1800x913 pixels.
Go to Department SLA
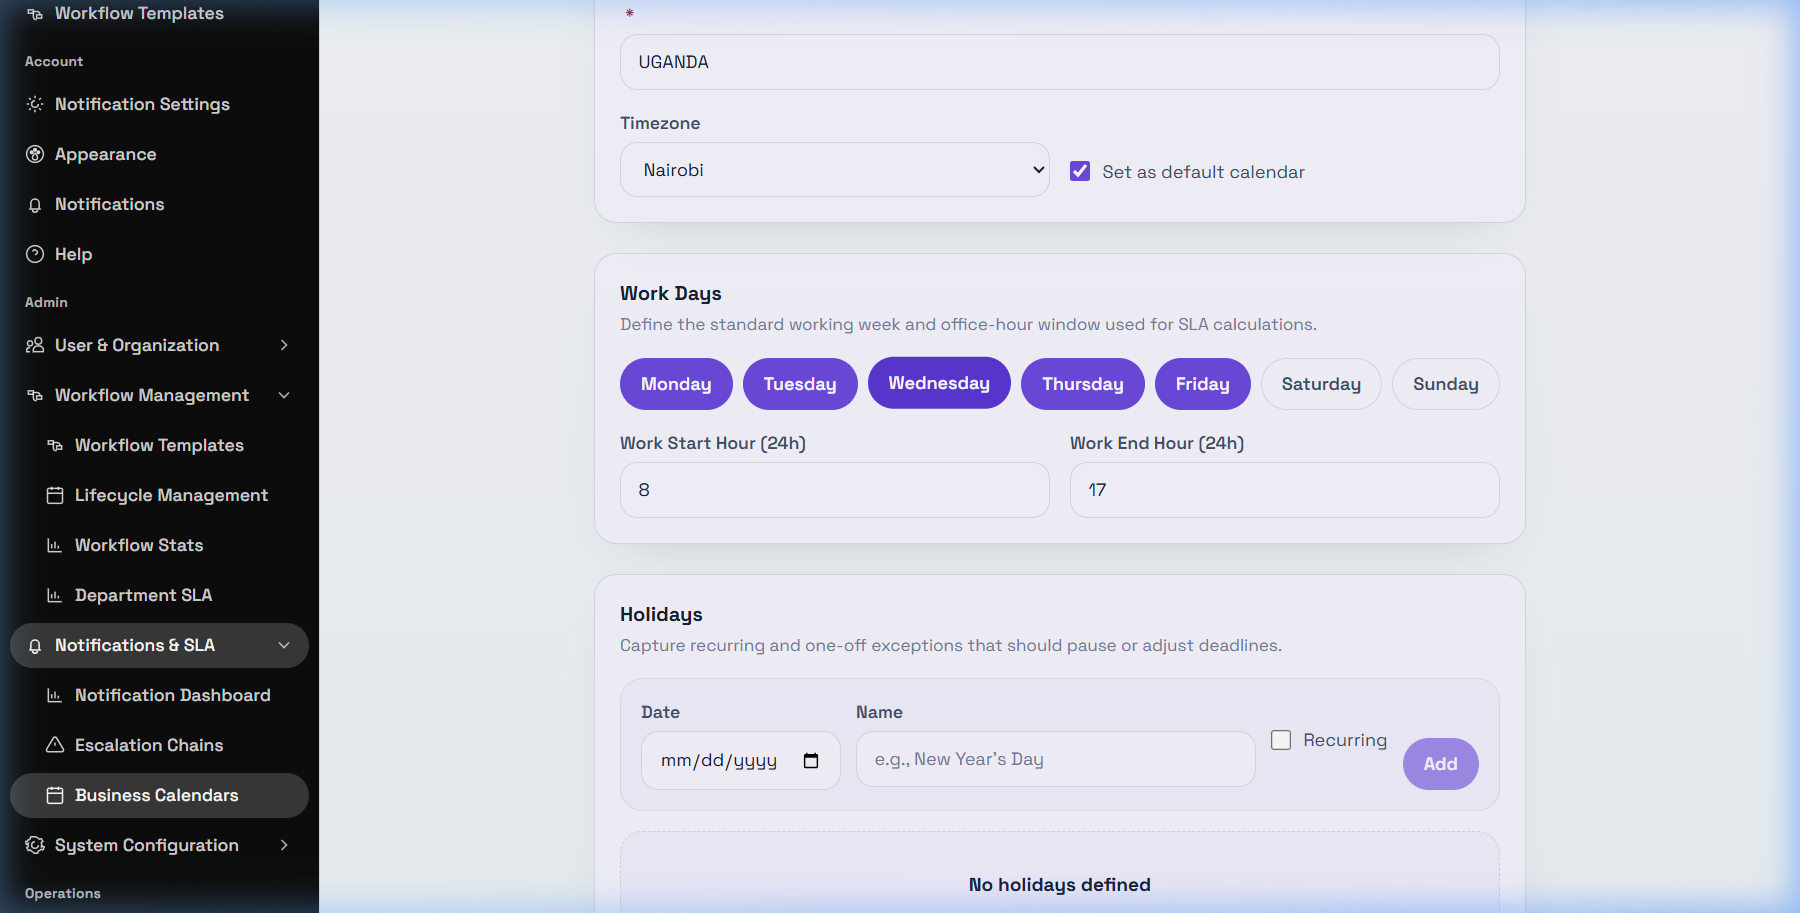coord(159,595)
